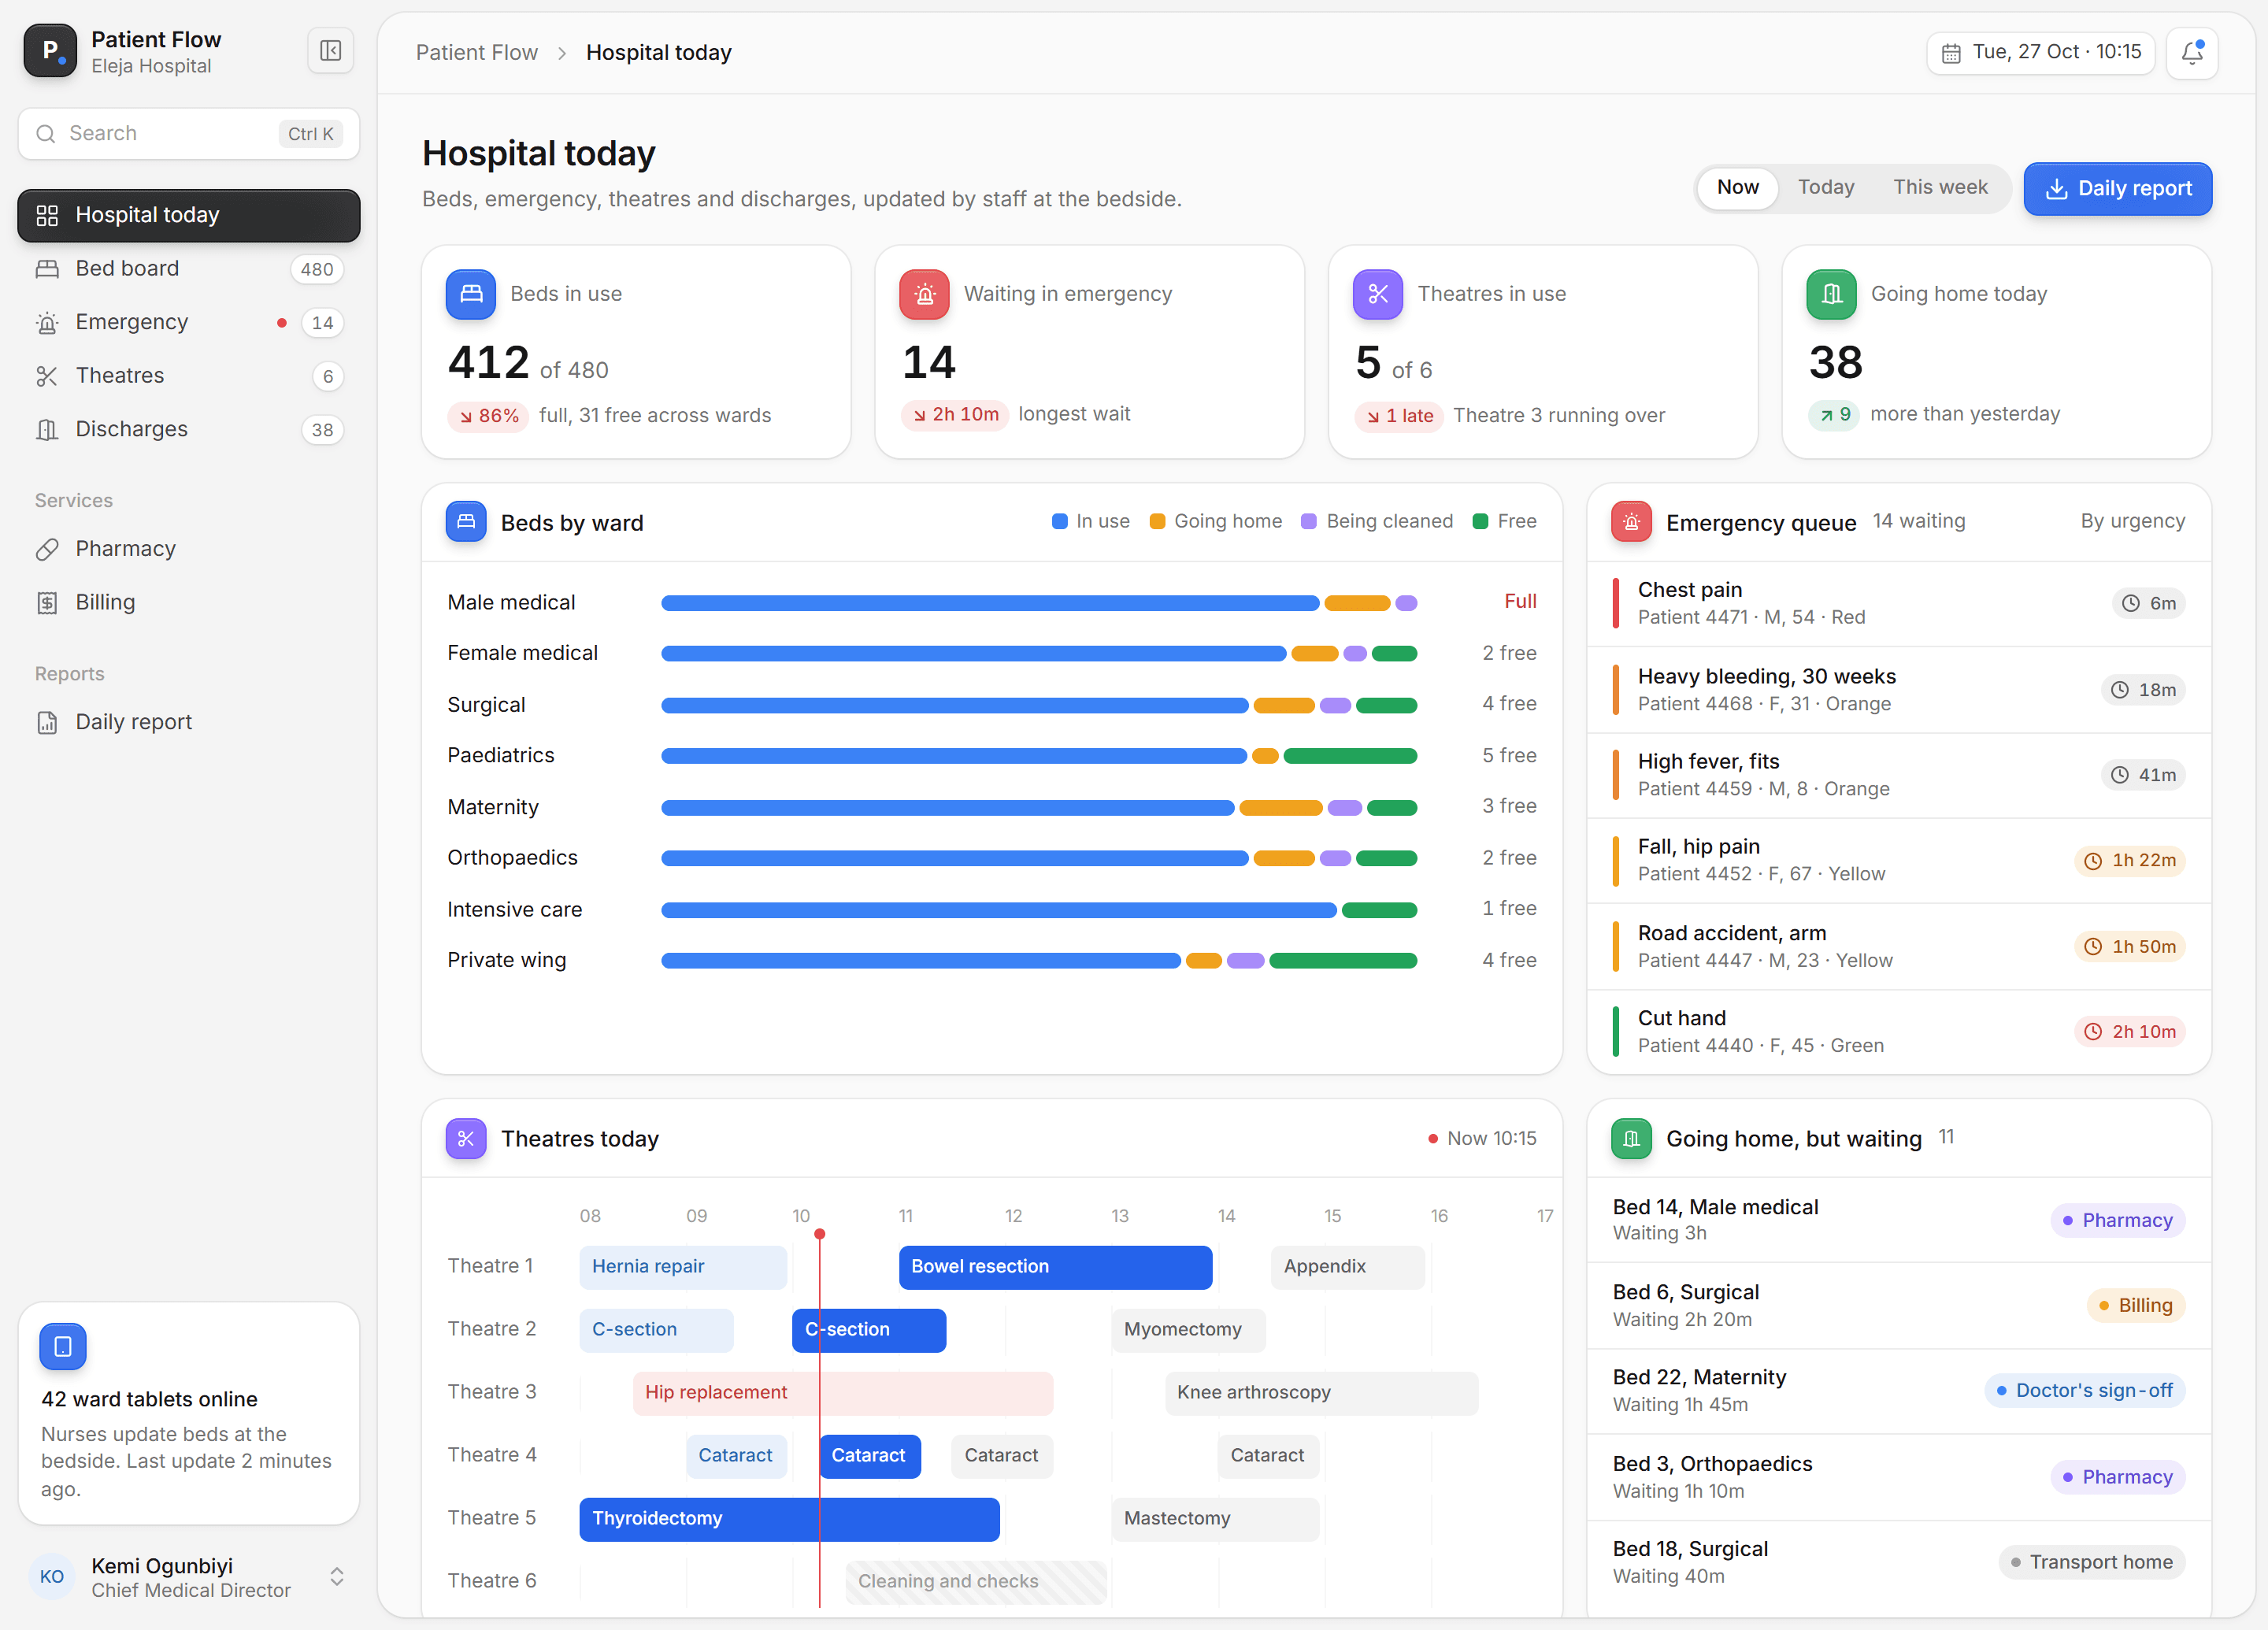Click the Transport home tag for Bed 18

(x=2091, y=1562)
